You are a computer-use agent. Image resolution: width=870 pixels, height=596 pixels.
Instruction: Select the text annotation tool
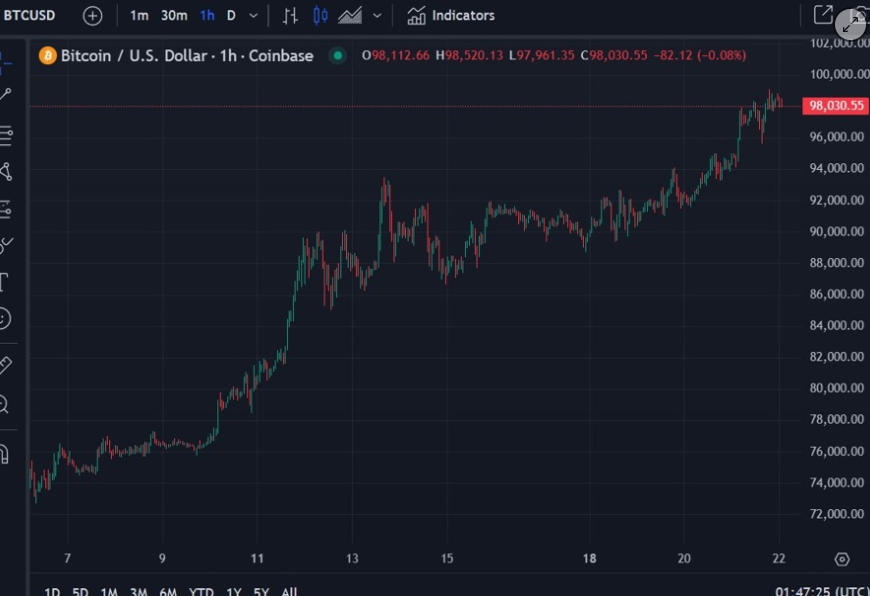coord(5,281)
